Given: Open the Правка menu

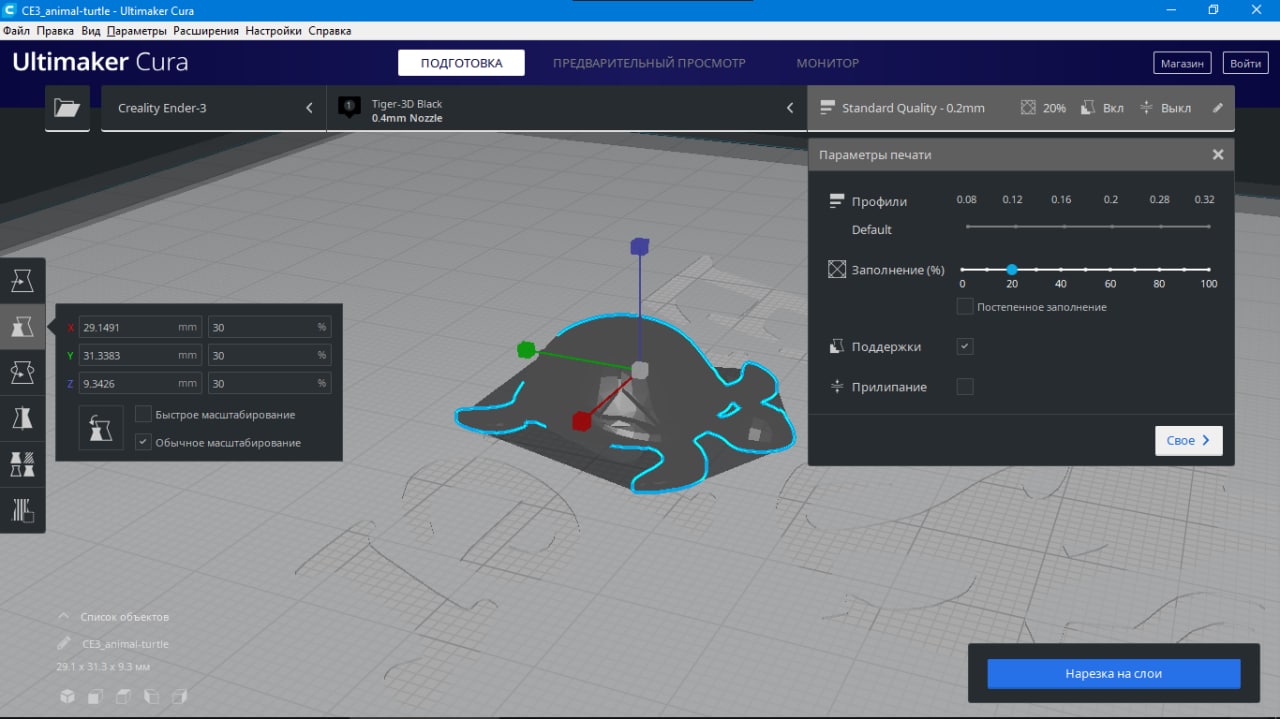Looking at the screenshot, I should 55,31.
